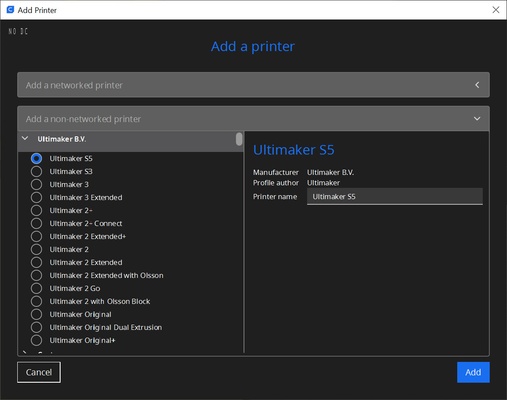Select the Ultimaker S5 radio button
This screenshot has height=400, width=507.
pyautogui.click(x=36, y=158)
